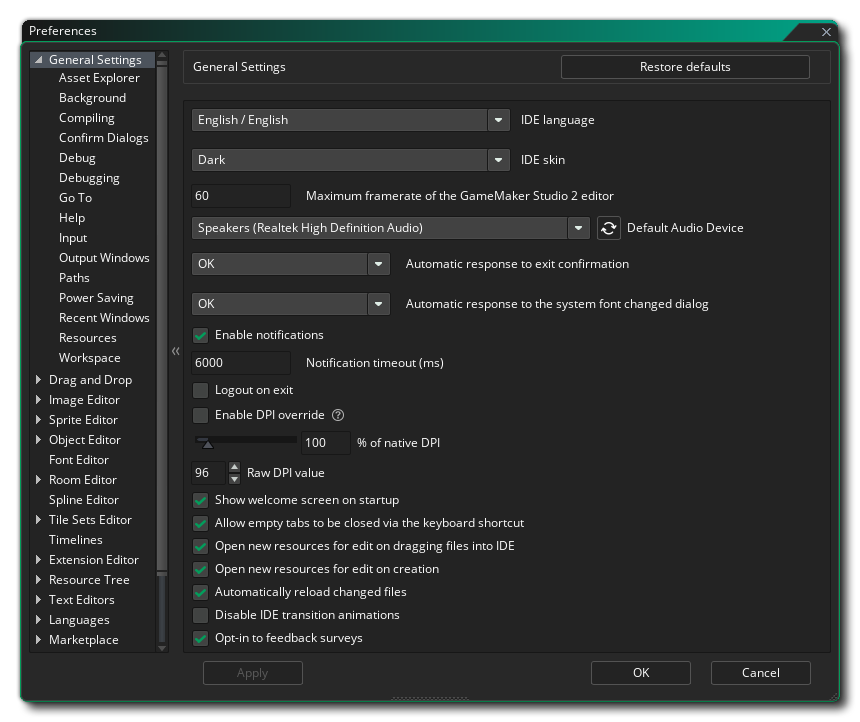Open the Font Editor preferences page
The width and height of the screenshot is (860, 722).
(x=79, y=460)
